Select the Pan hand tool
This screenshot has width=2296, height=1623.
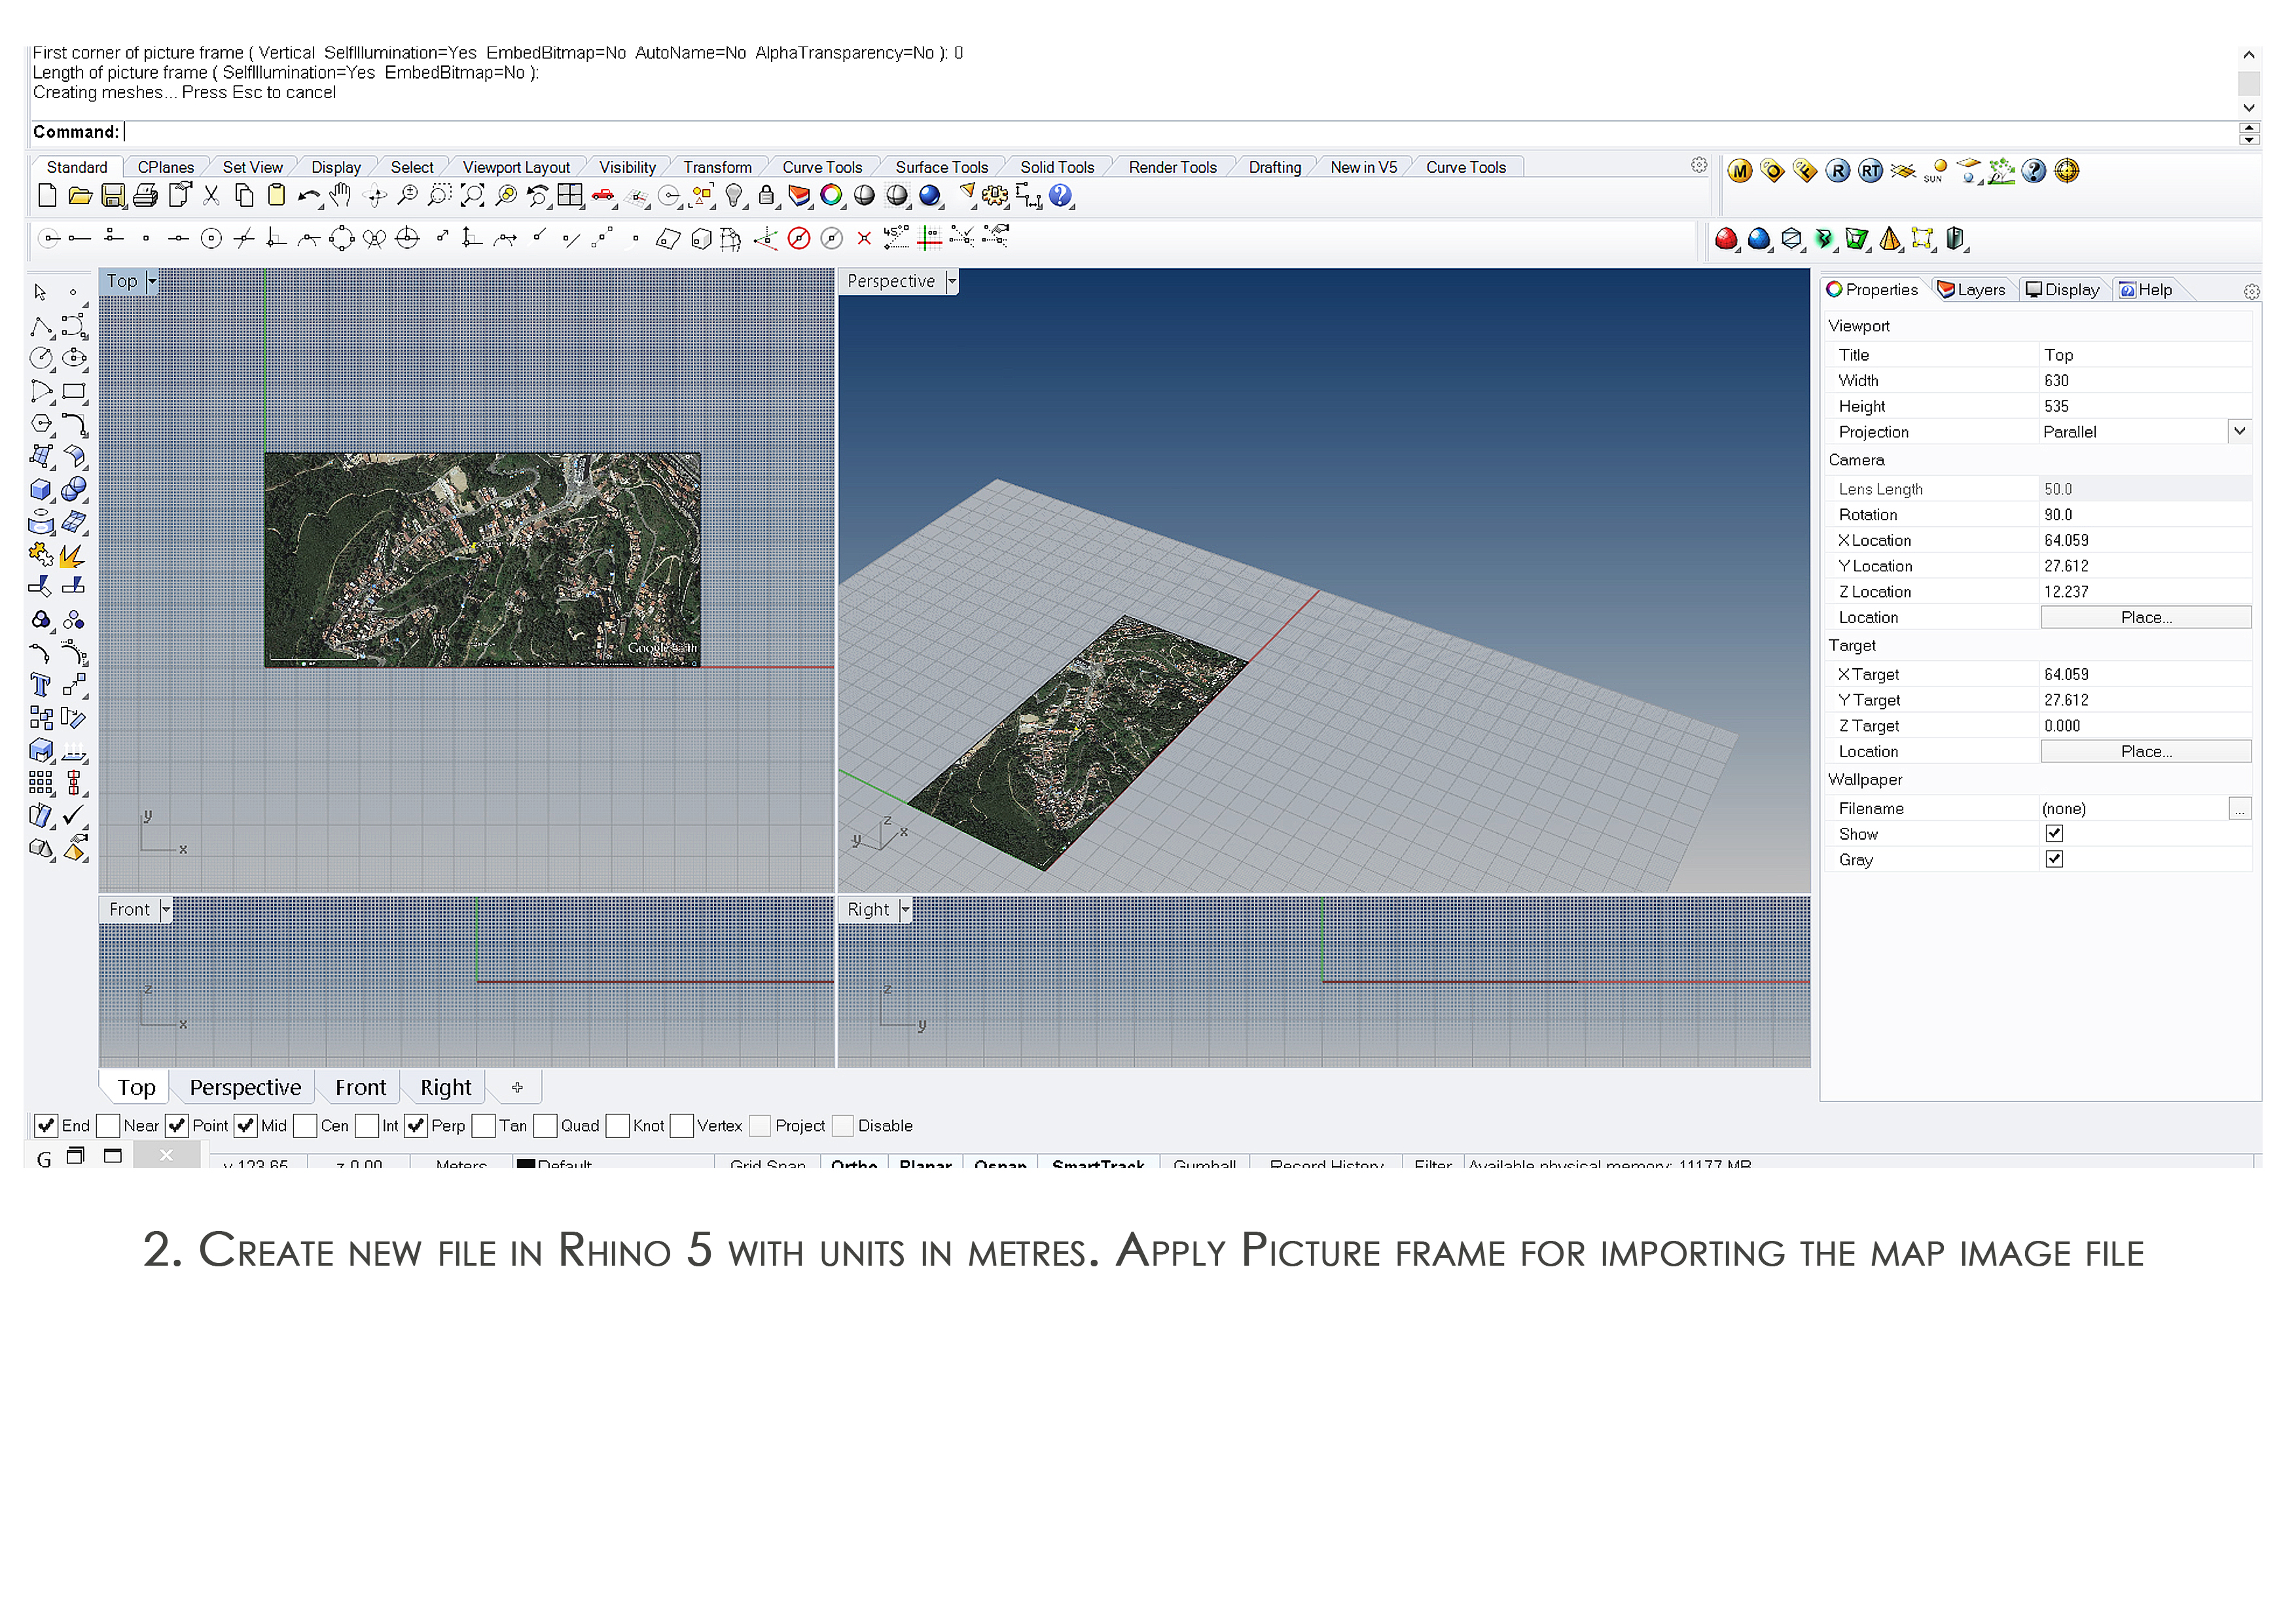tap(341, 195)
